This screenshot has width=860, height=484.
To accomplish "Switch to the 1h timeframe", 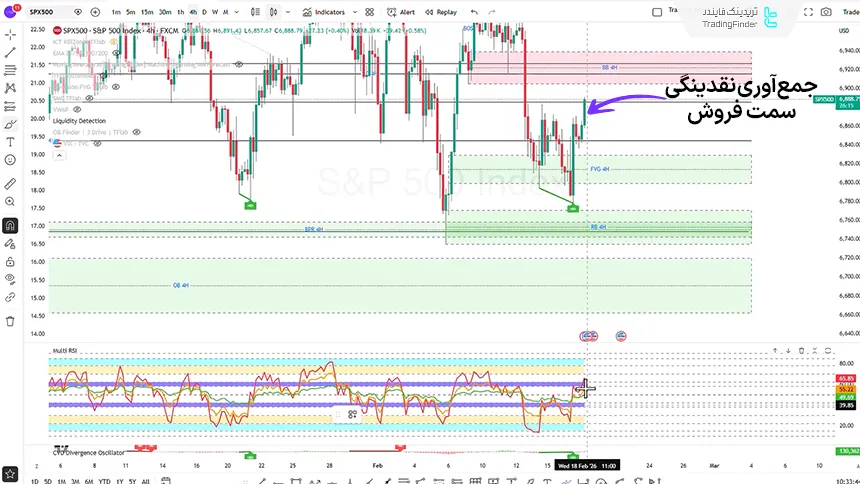I will (x=178, y=12).
